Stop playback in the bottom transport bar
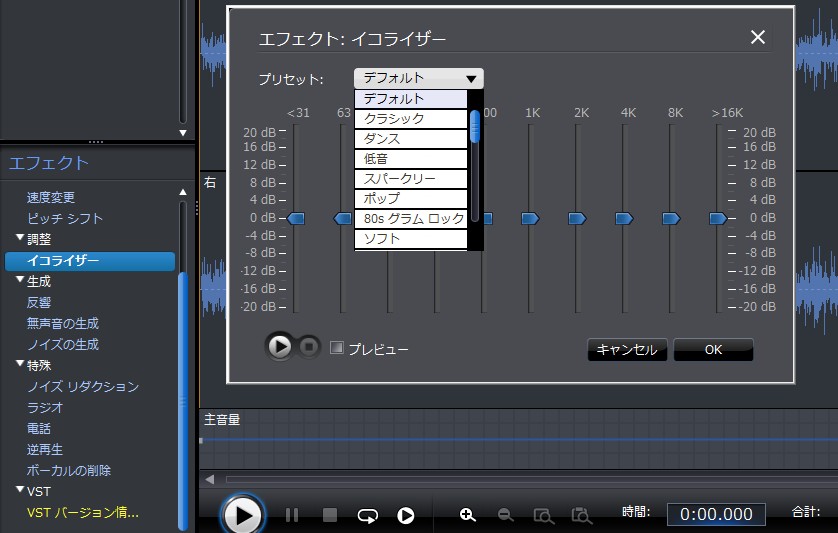Image resolution: width=838 pixels, height=533 pixels. point(330,515)
